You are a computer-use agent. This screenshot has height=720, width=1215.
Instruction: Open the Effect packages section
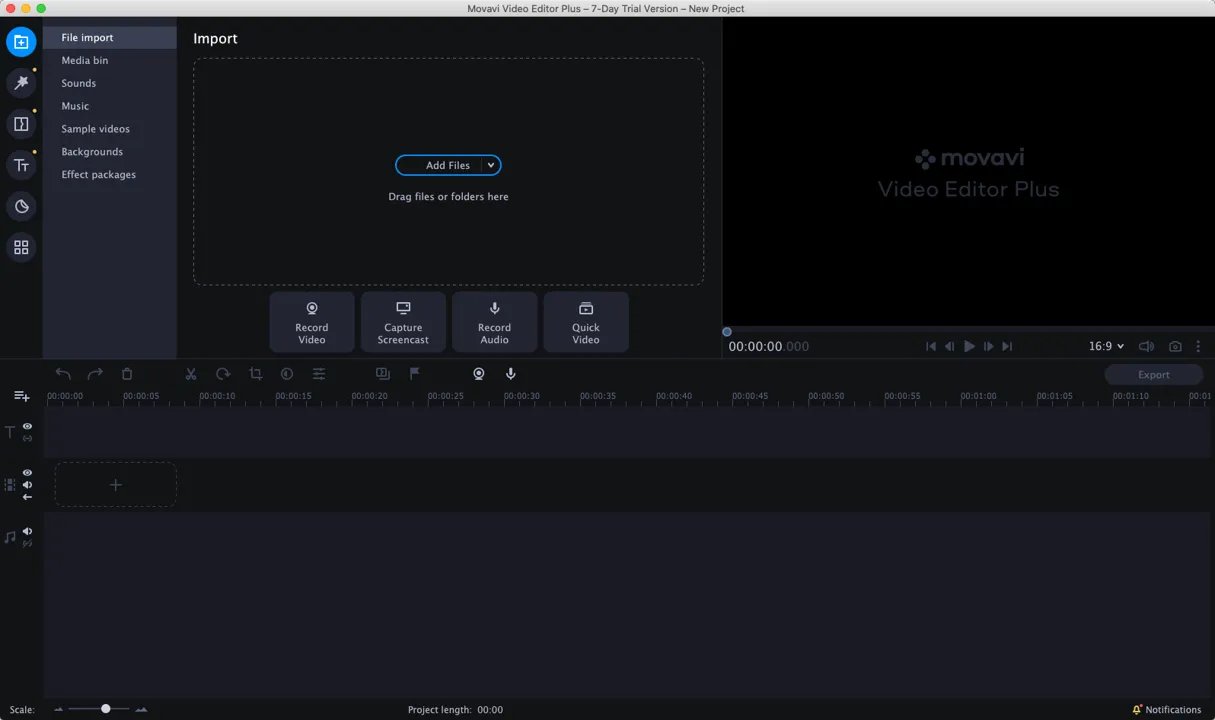click(x=110, y=175)
